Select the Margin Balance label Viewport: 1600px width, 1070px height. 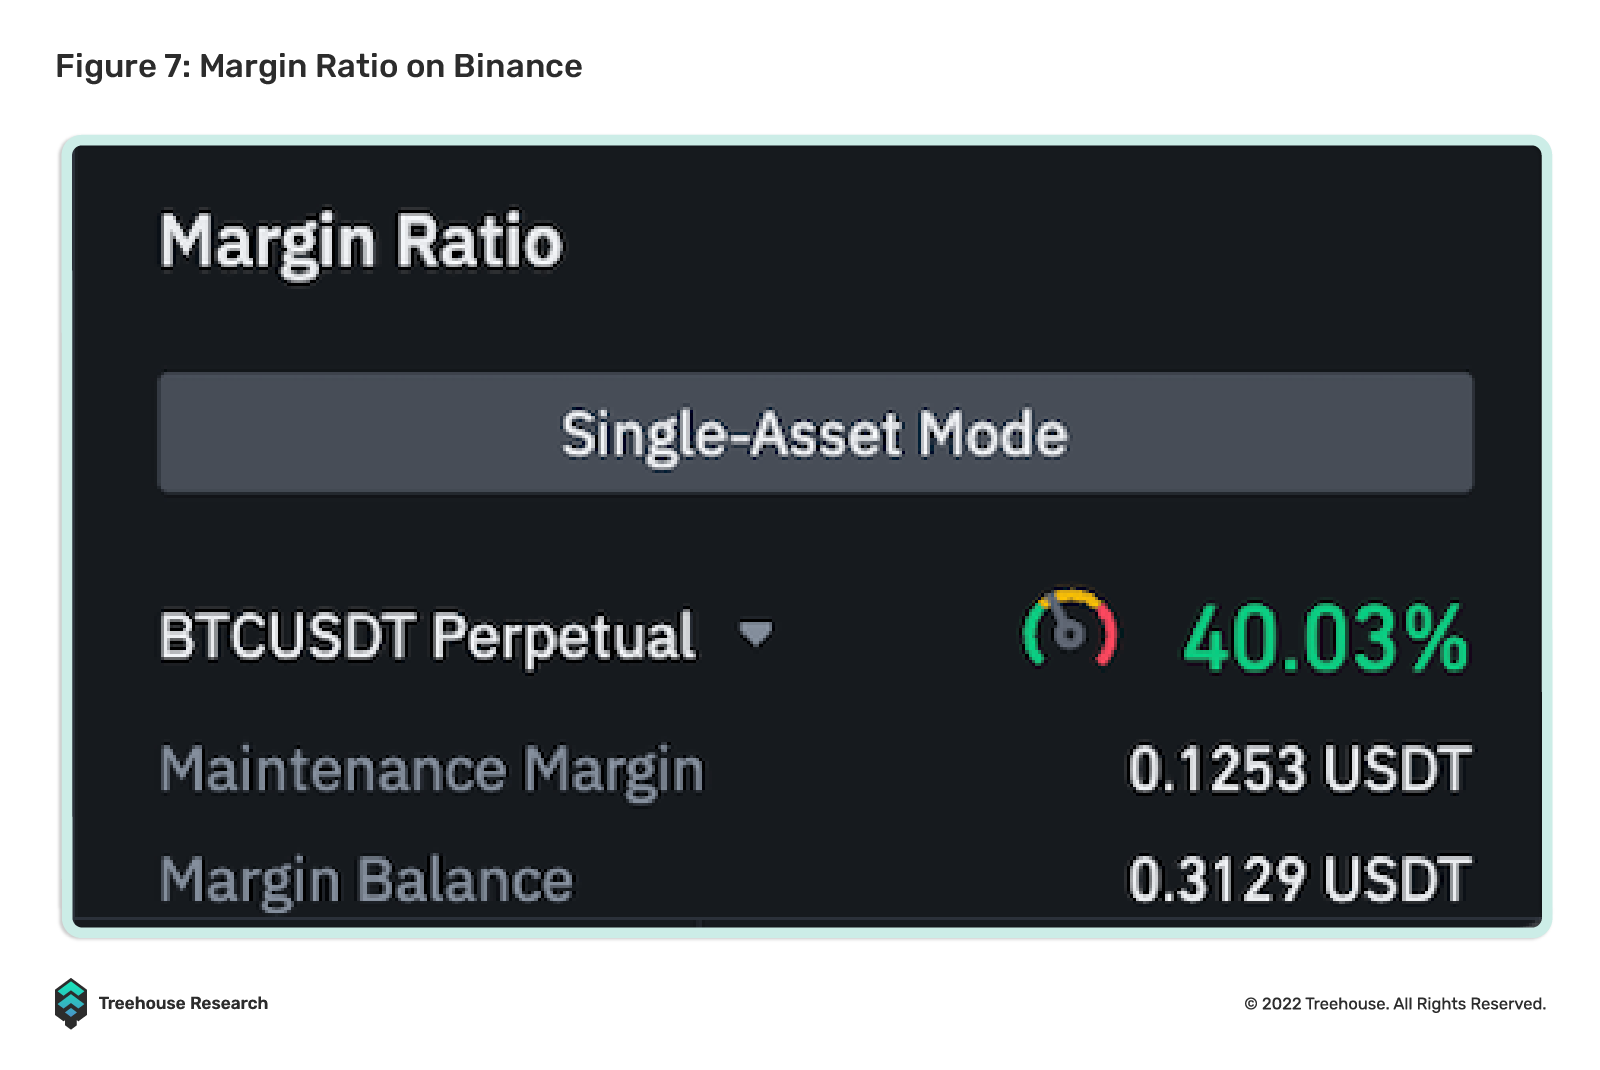366,881
